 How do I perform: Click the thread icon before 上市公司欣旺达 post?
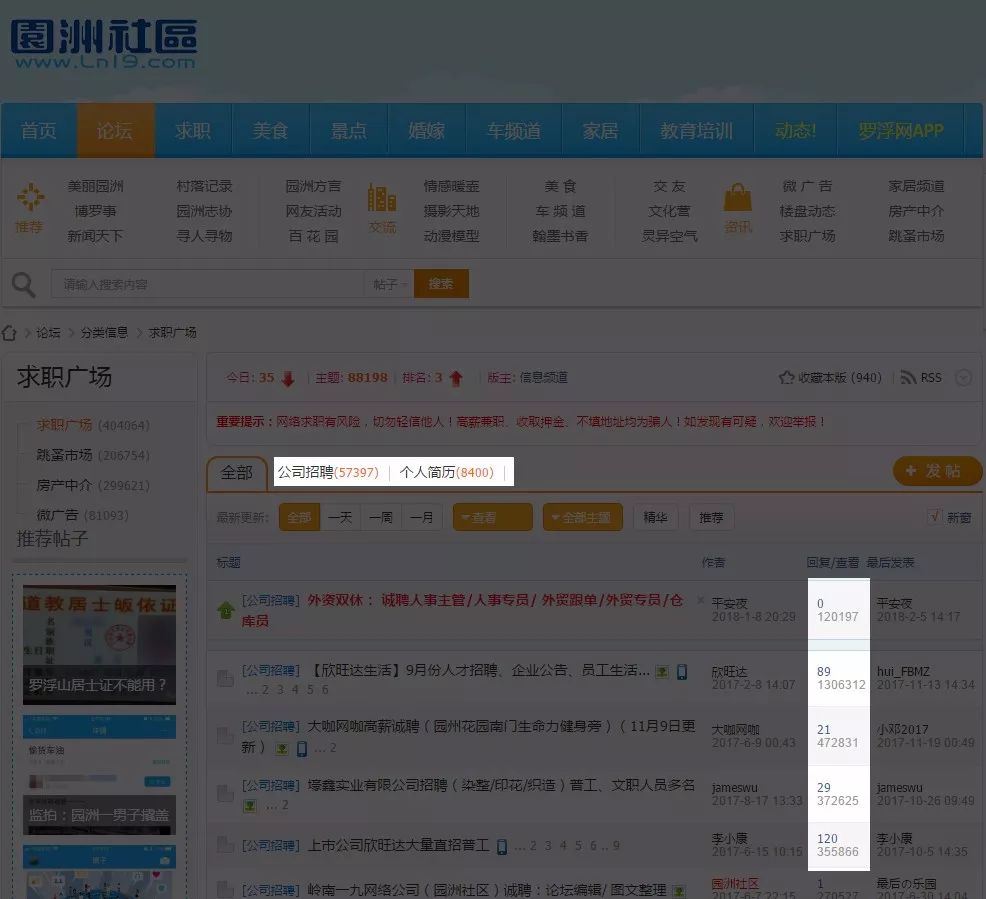tap(225, 845)
